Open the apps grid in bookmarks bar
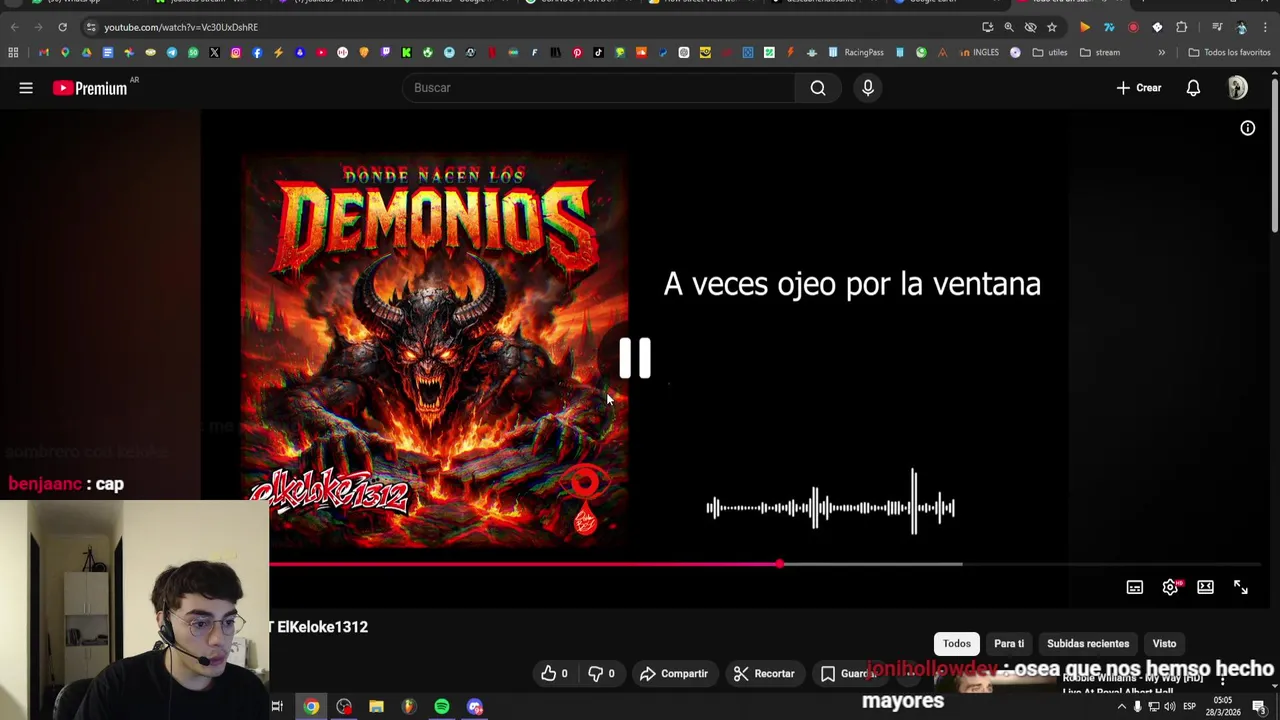The image size is (1280, 720). (x=13, y=52)
